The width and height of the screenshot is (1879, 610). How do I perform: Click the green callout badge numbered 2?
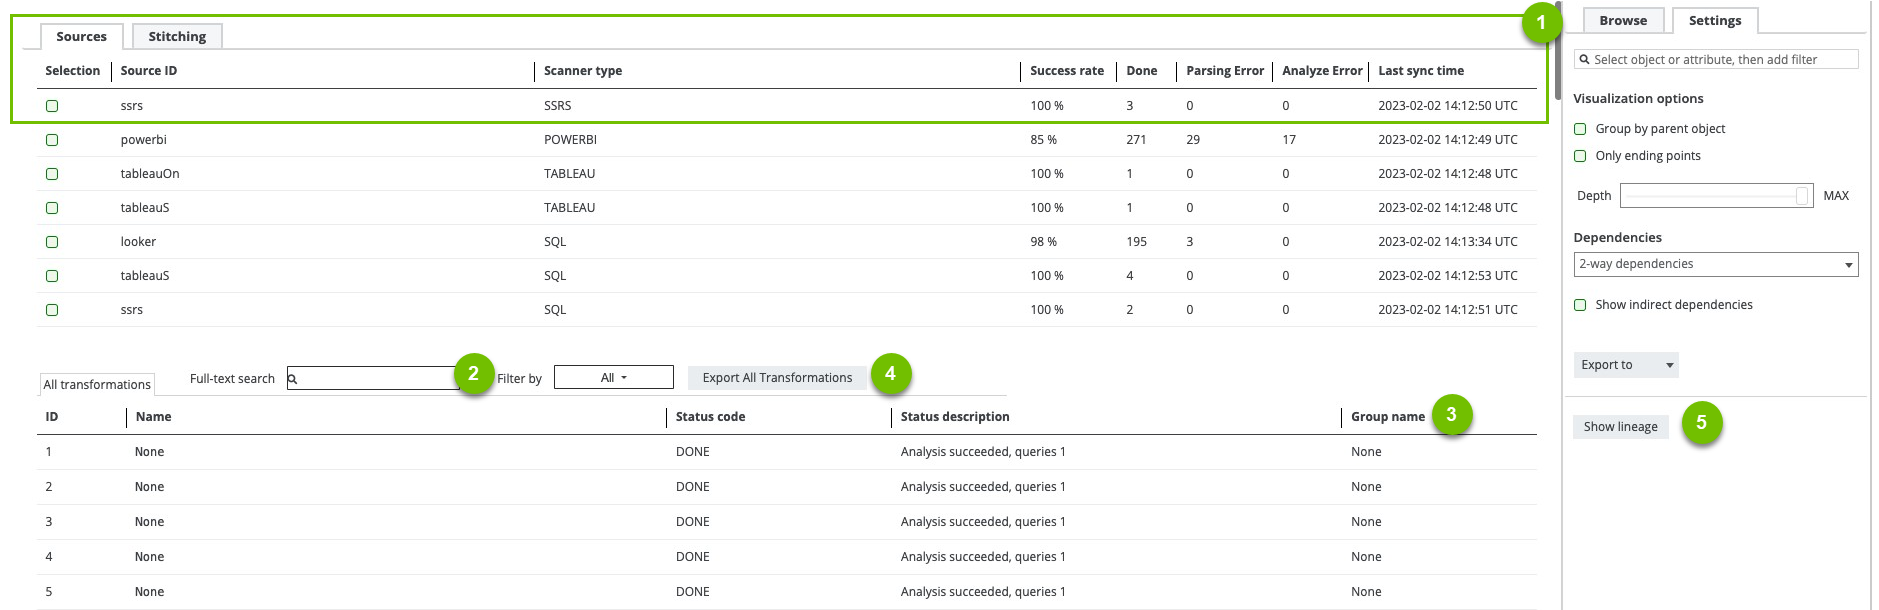(474, 374)
